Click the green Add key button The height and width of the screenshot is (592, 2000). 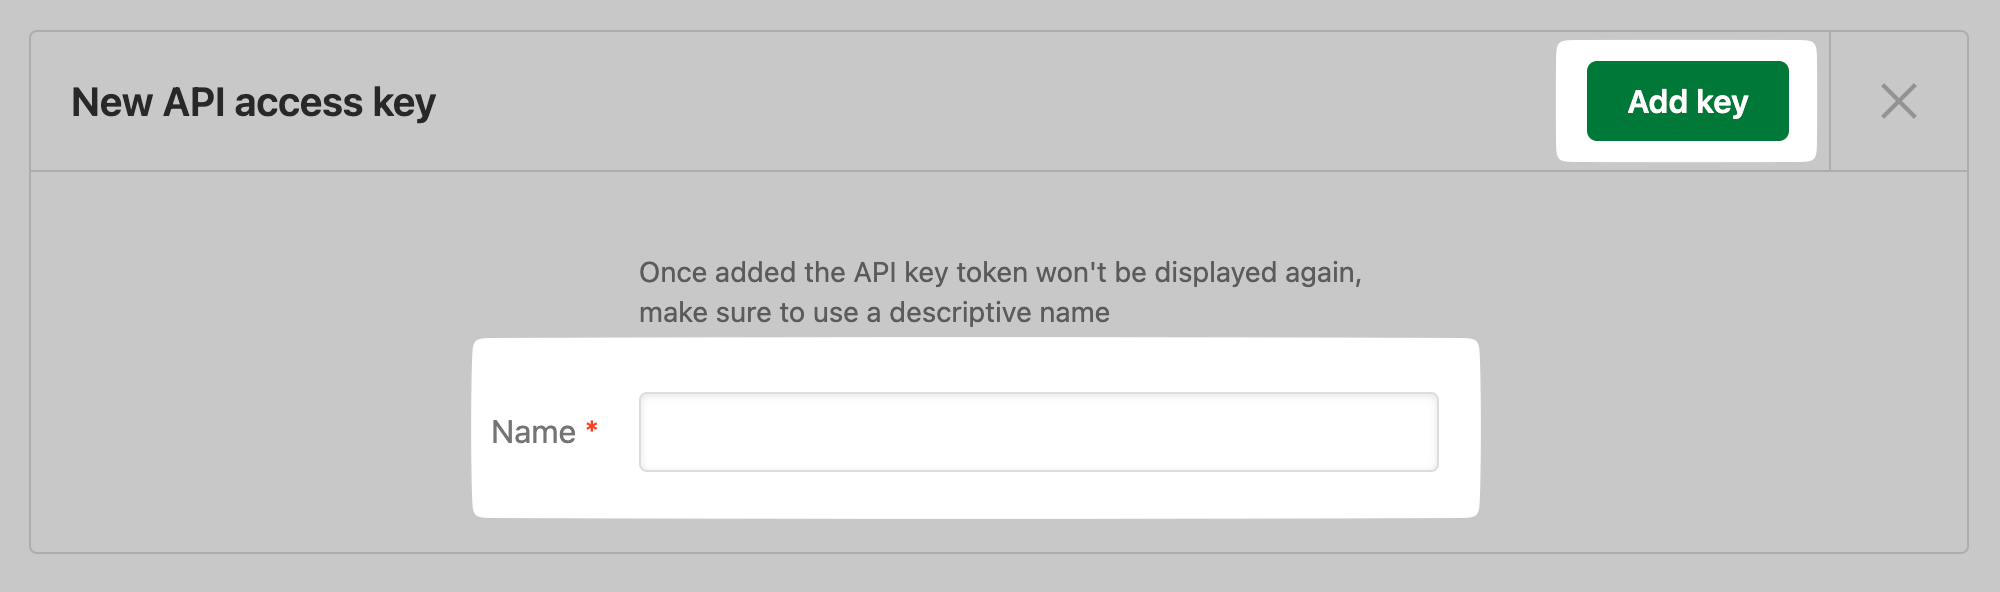point(1687,101)
